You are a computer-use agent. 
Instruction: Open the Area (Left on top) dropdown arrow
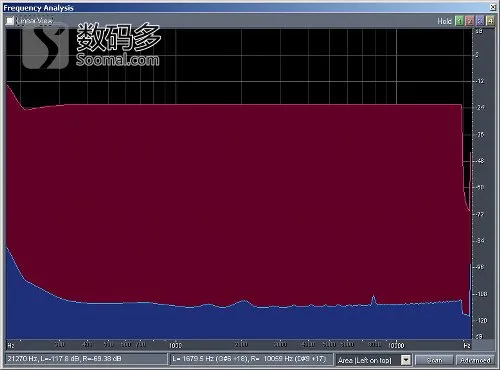[406, 360]
